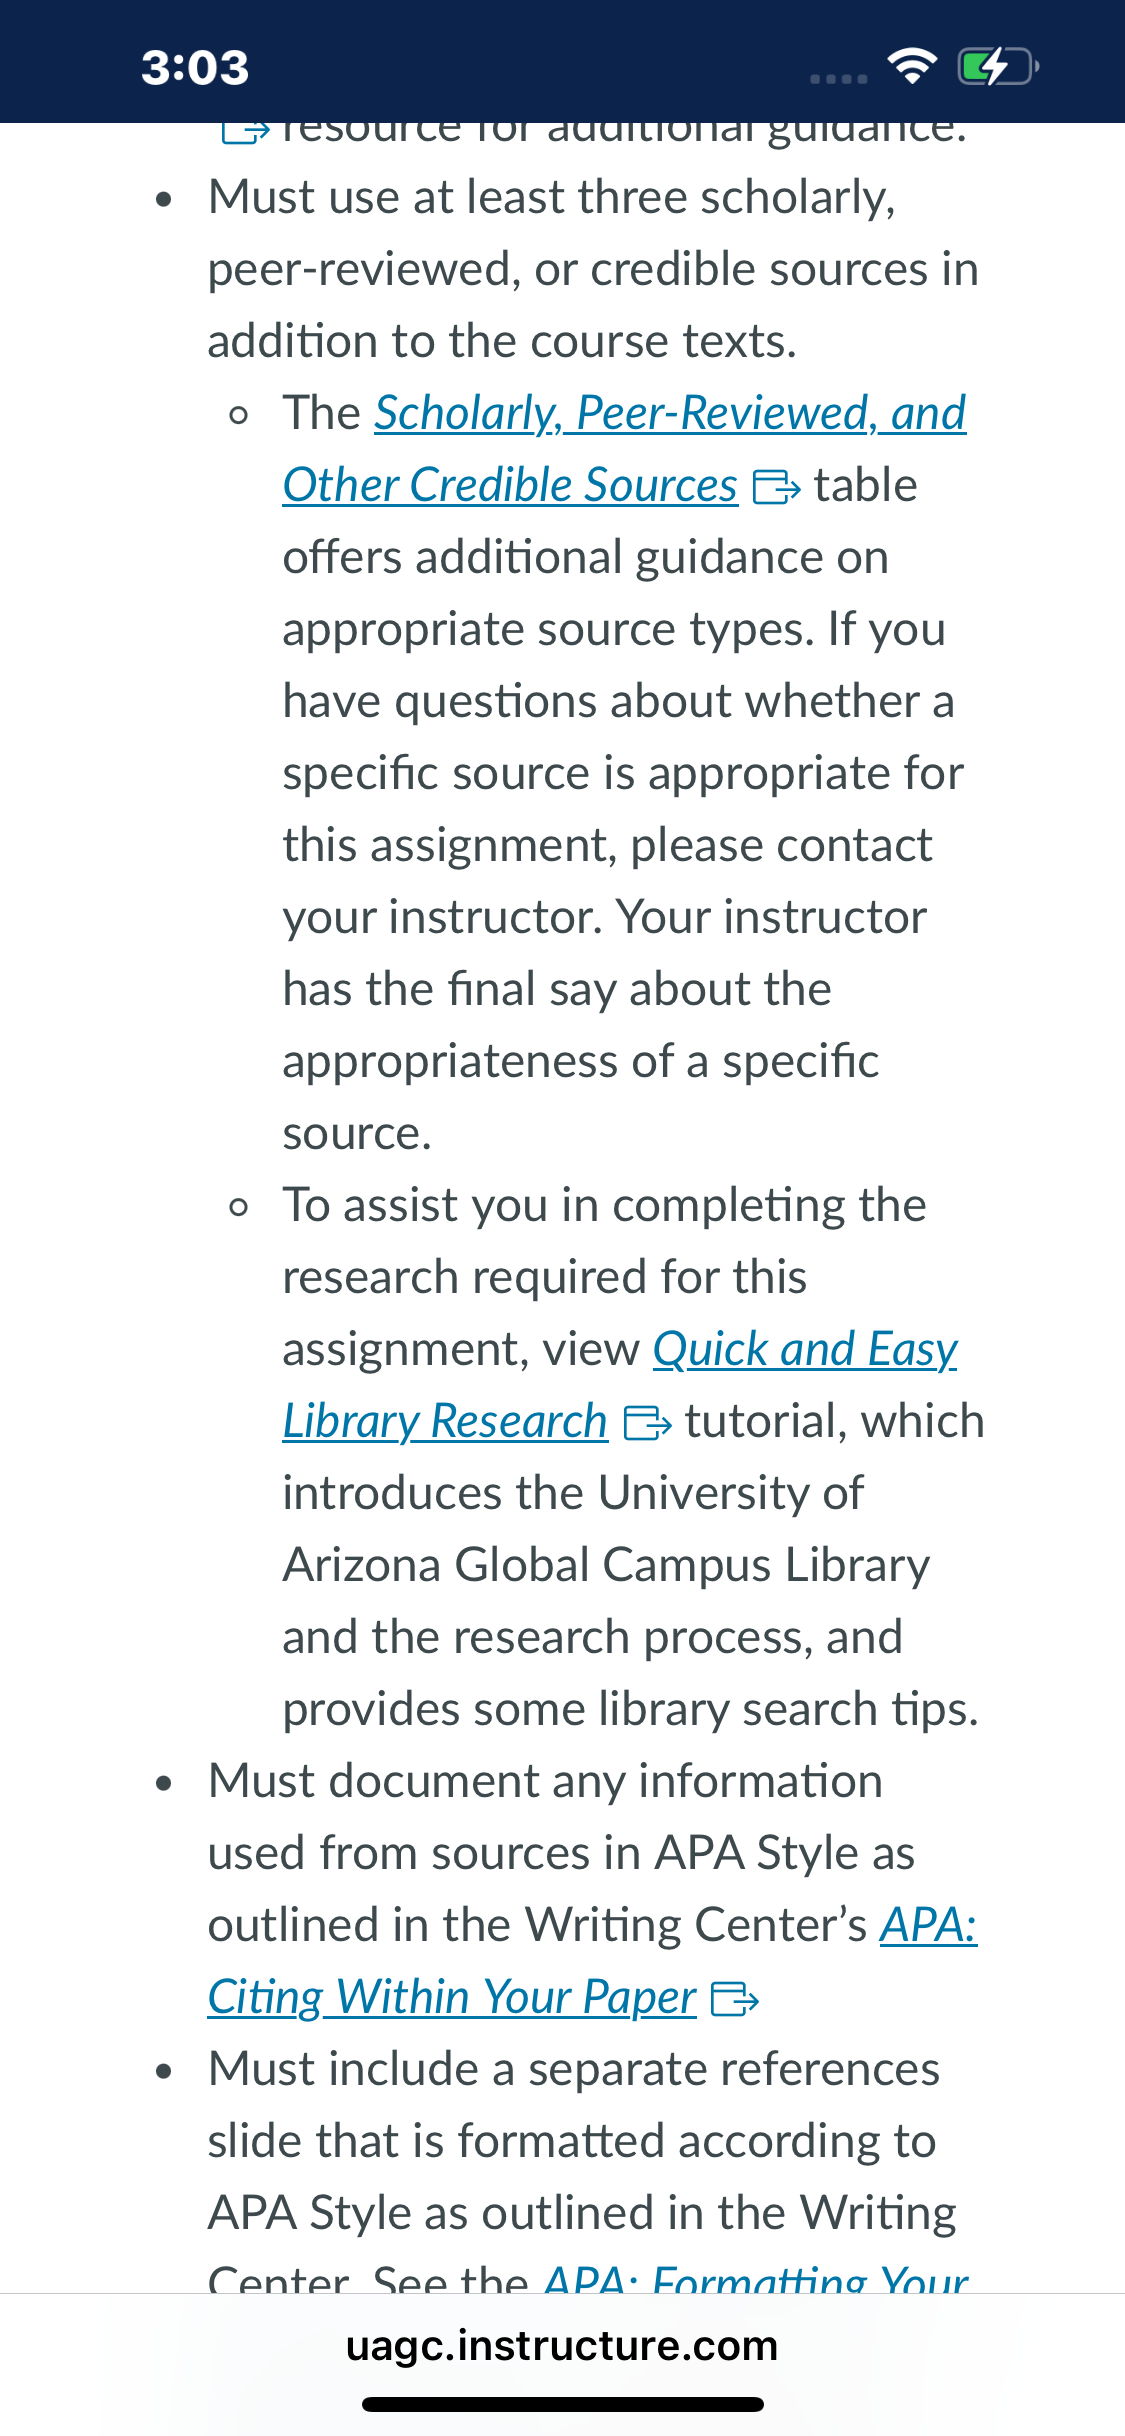Screen dimensions: 1125x2436
Task: Tap the charging battery icon
Action: pos(998,67)
